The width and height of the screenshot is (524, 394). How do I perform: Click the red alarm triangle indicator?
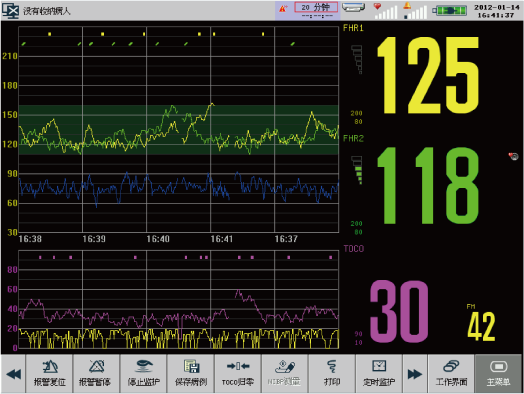(x=283, y=8)
